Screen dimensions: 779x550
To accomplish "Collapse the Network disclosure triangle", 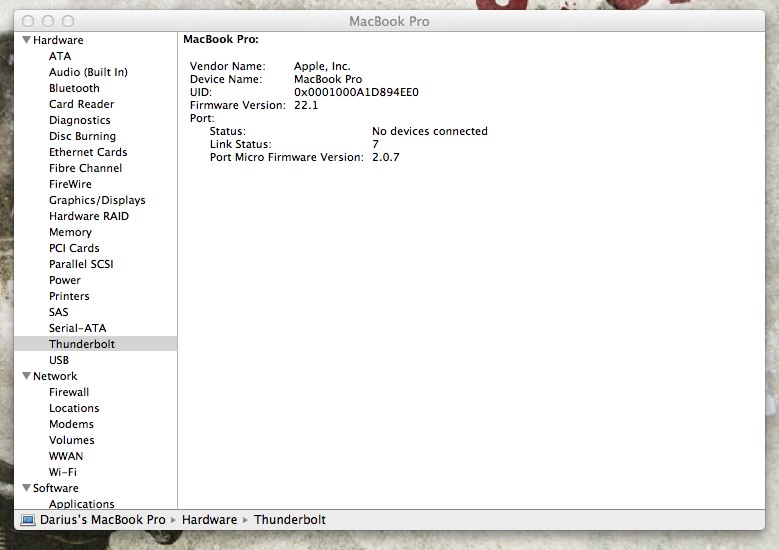I will pyautogui.click(x=27, y=376).
